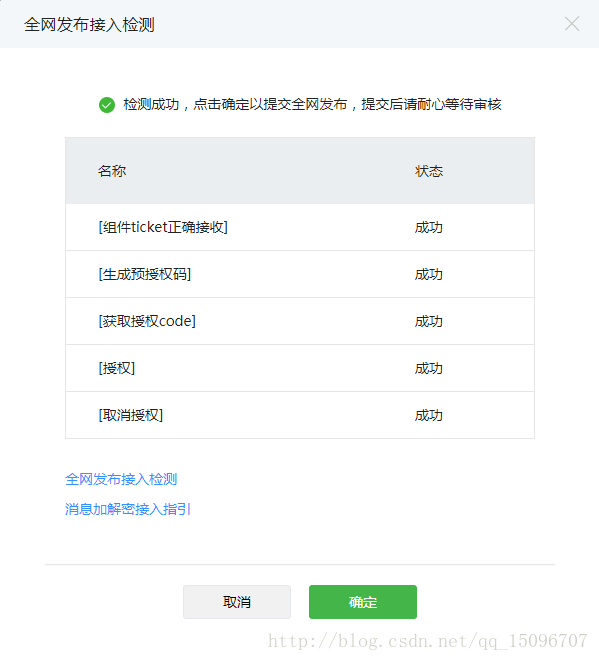Click 成功 status in 组件ticket正确接收 row
Screen dimensions: 599x661
pos(429,227)
